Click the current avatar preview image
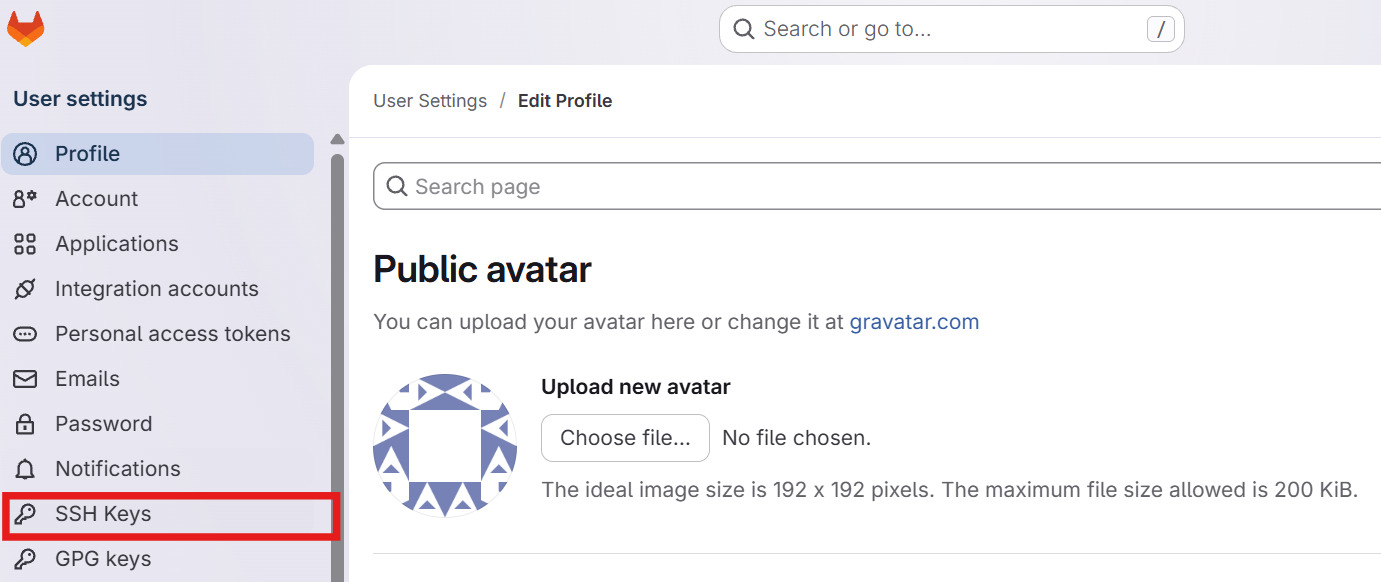The image size is (1381, 582). [445, 444]
